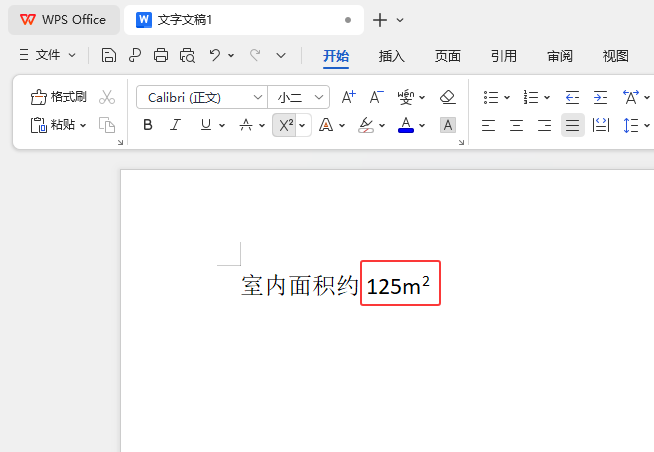Image resolution: width=654 pixels, height=452 pixels.
Task: Toggle character shading gray A button
Action: click(448, 125)
